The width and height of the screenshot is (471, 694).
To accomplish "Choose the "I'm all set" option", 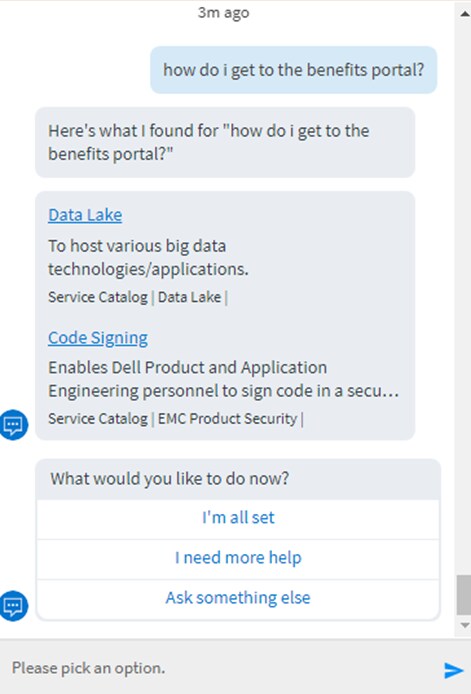I will (x=238, y=518).
